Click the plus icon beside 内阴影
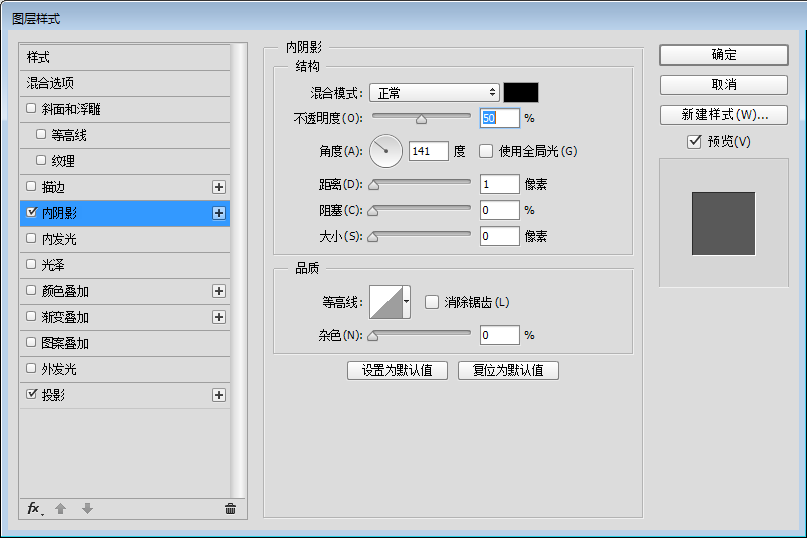Screen dimensions: 807x538 pyautogui.click(x=219, y=213)
